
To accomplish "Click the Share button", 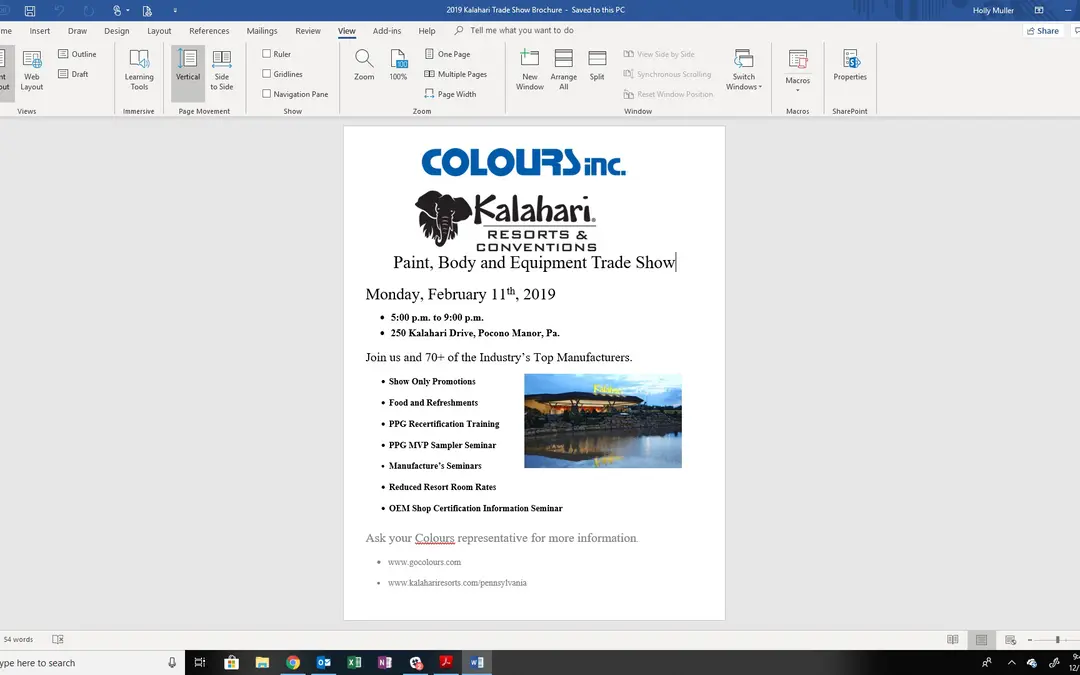I will pos(1043,31).
